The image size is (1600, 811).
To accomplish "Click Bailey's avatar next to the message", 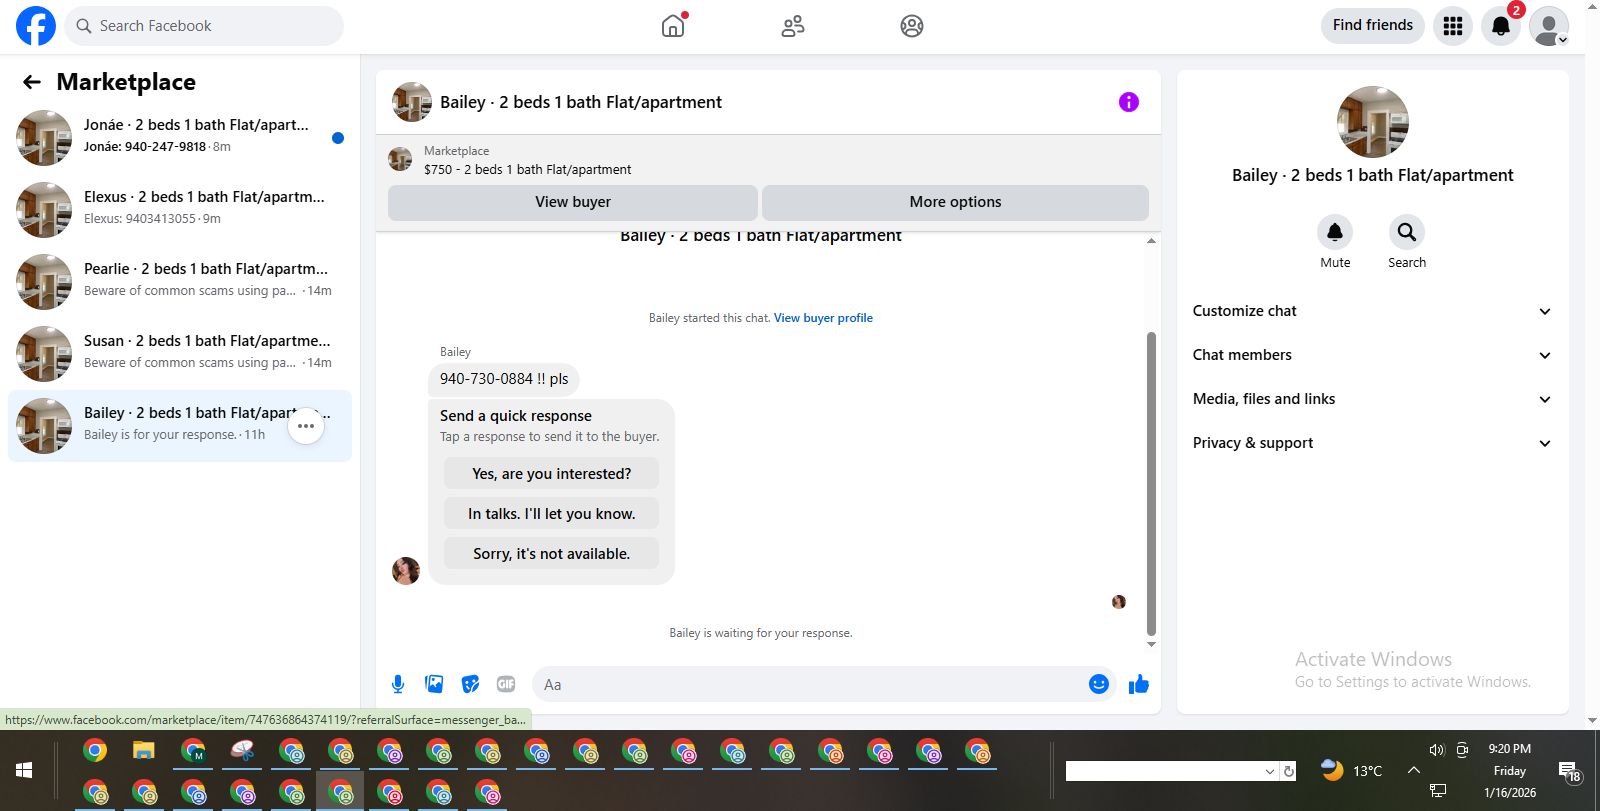I will 406,571.
